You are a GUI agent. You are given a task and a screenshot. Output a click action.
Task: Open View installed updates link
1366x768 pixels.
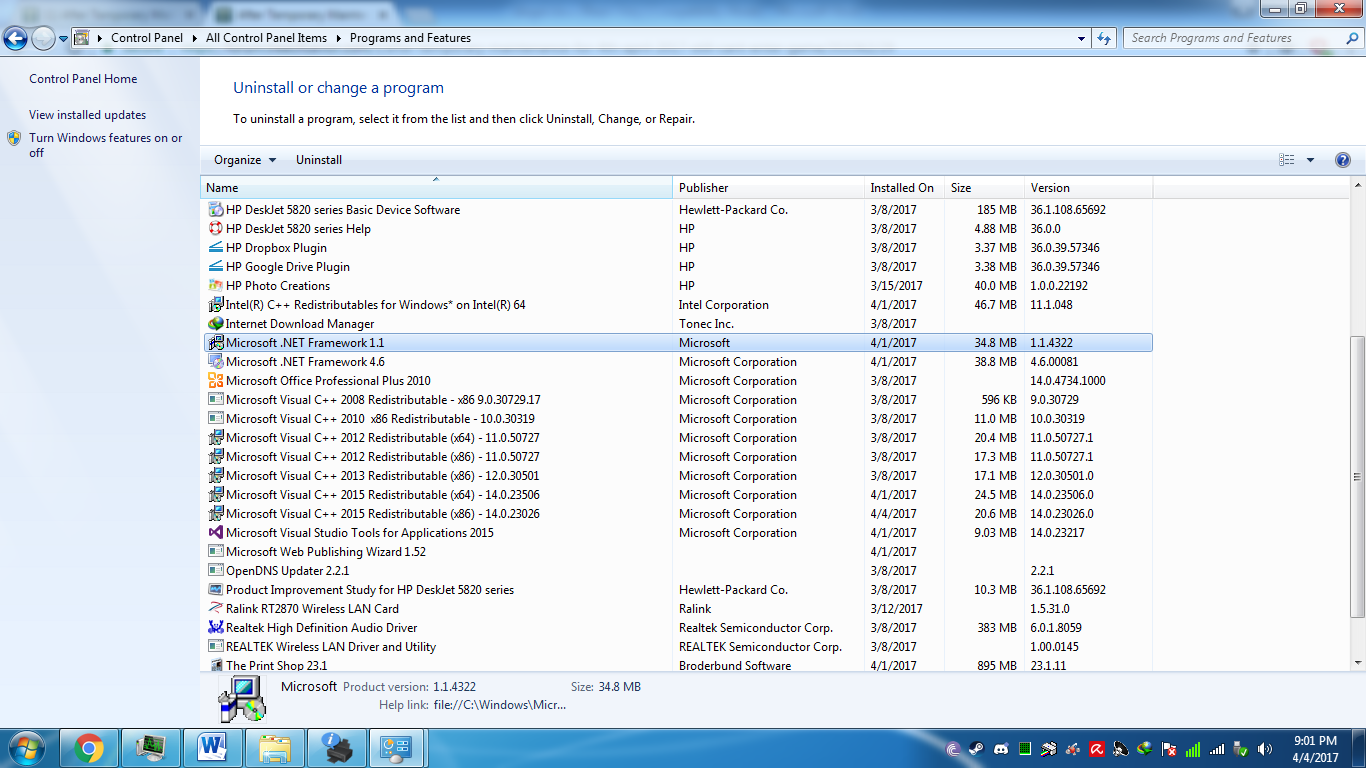[87, 115]
